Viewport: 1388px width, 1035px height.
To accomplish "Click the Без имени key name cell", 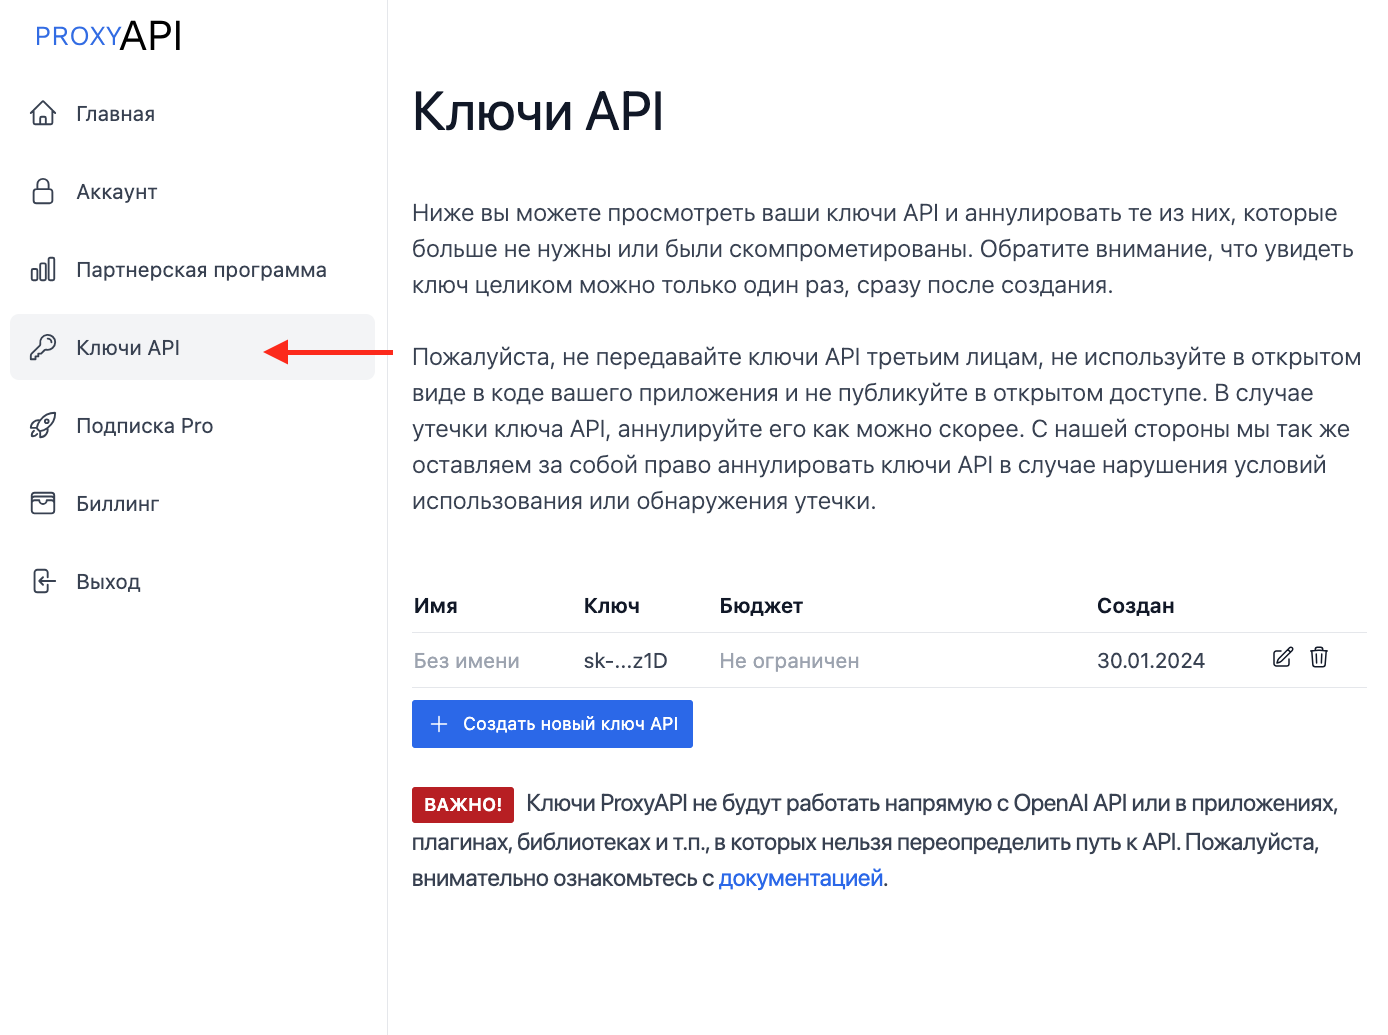I will [467, 661].
